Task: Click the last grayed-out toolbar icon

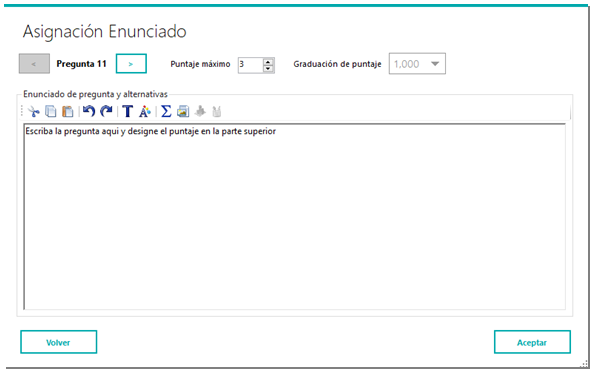Action: point(217,112)
